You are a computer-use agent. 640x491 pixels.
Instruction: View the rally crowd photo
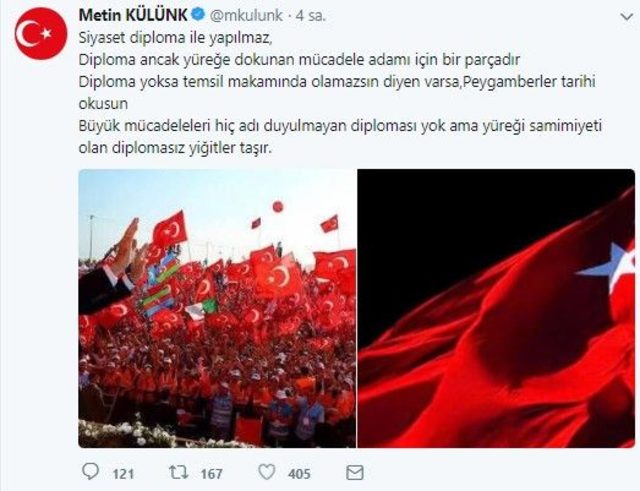tap(217, 309)
